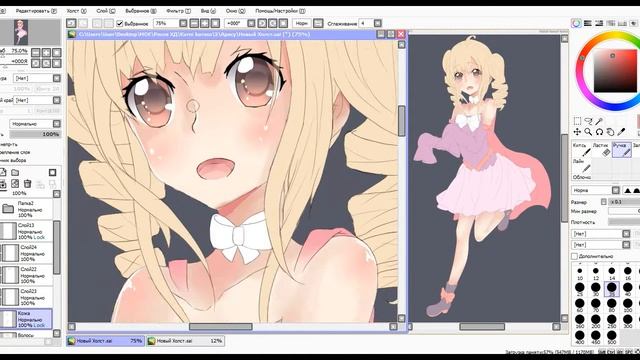Image resolution: width=640 pixels, height=360 pixels.
Task: Select the rectangular selection tool
Action: (x=577, y=121)
